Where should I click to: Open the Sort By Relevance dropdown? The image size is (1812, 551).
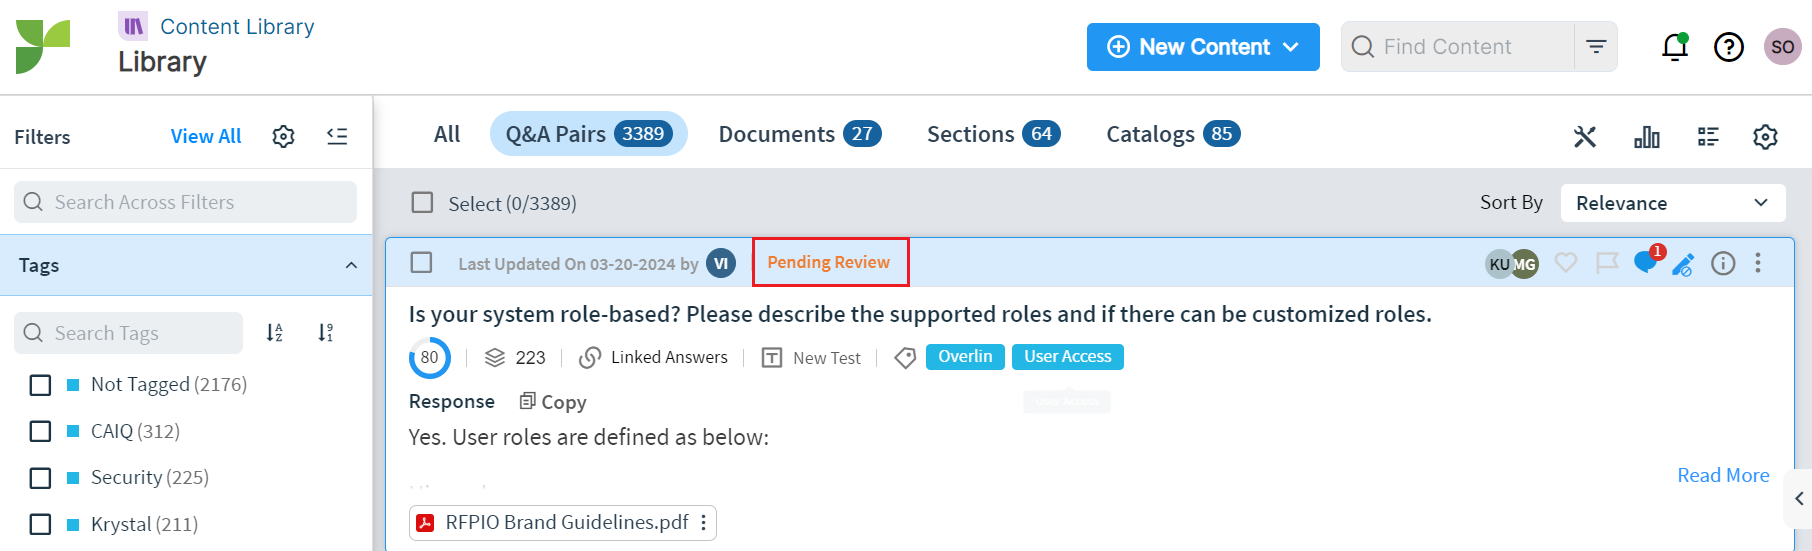[1673, 203]
